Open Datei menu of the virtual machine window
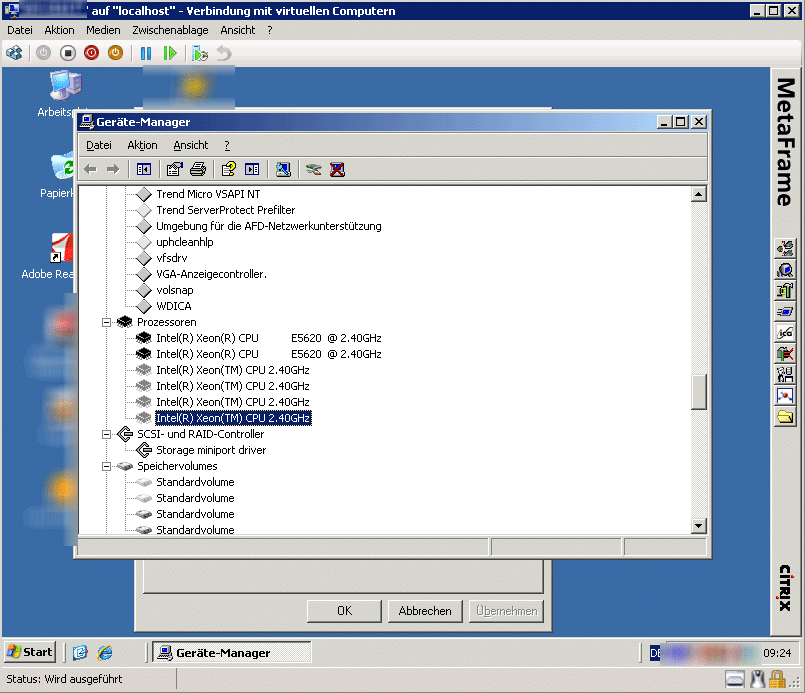Viewport: 805px width, 693px height. (20, 30)
